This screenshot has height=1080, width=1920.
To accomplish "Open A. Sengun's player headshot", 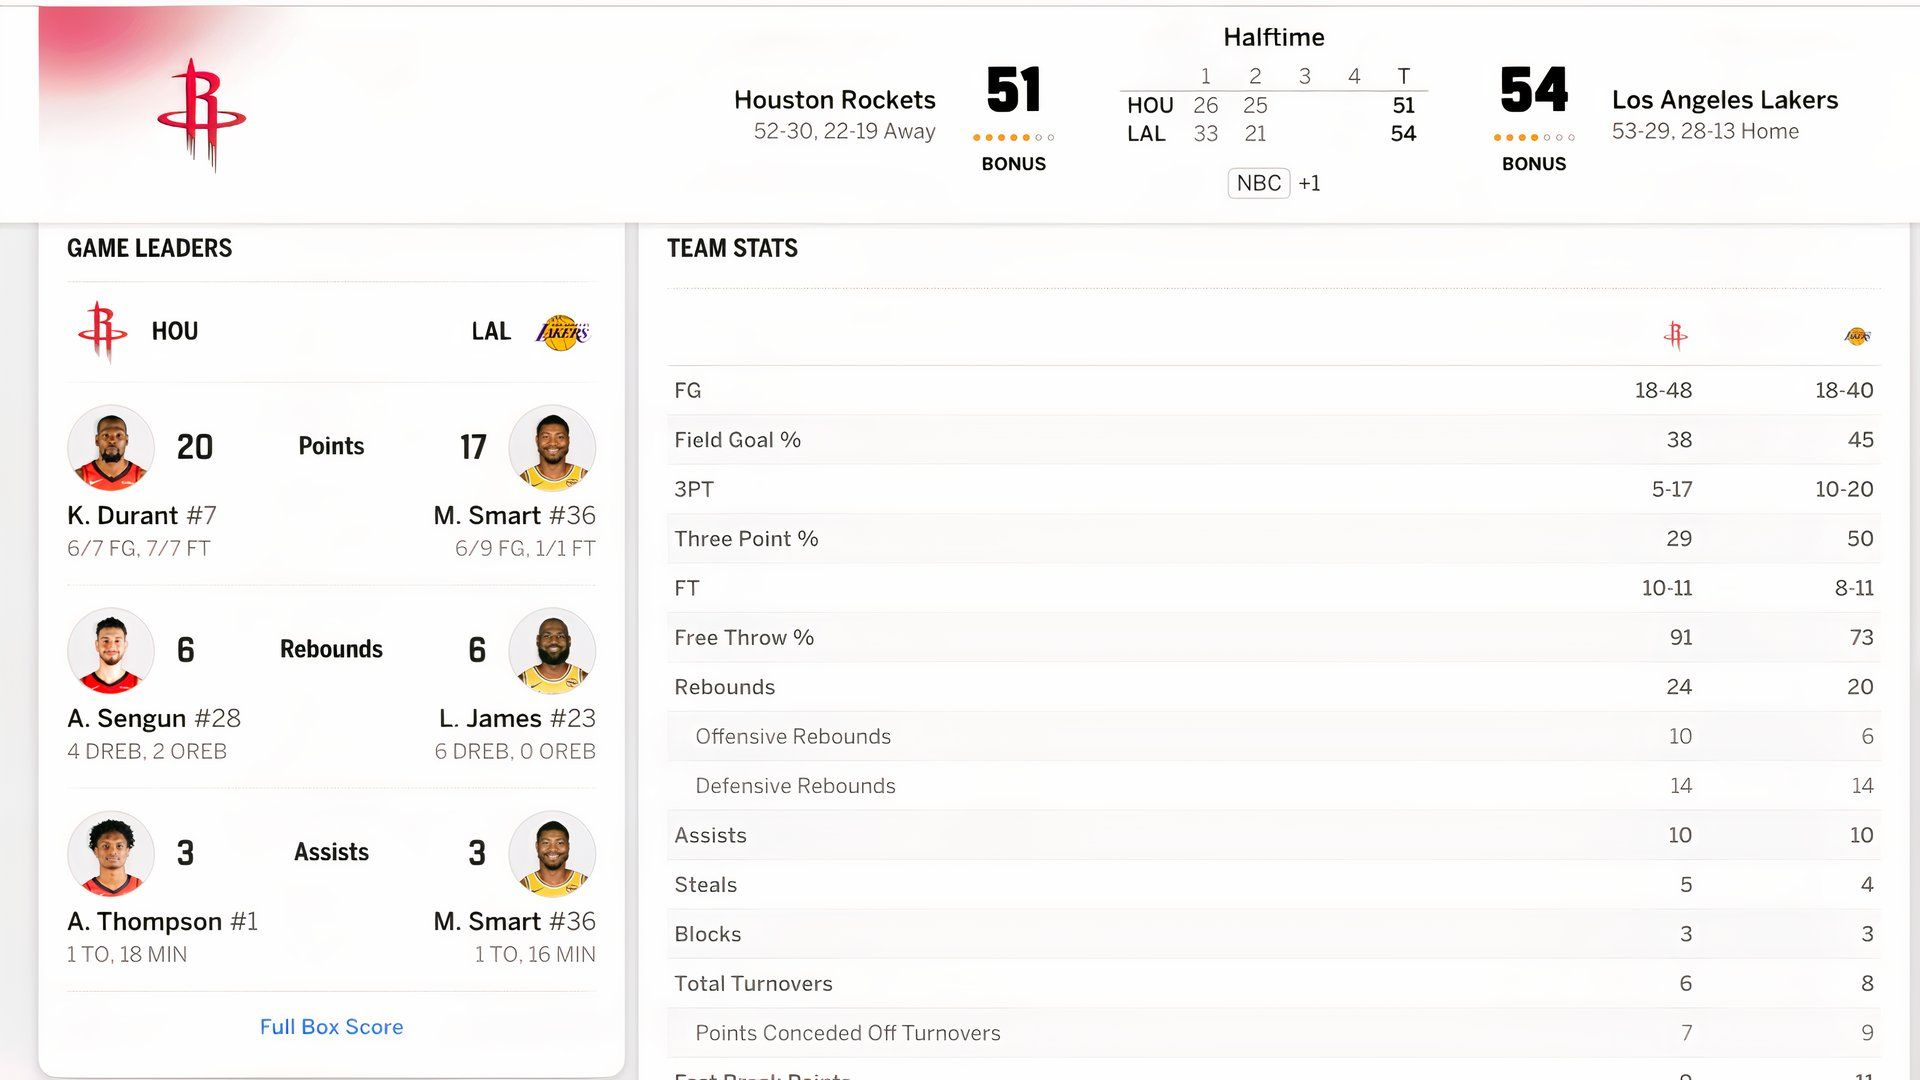I will [x=111, y=651].
